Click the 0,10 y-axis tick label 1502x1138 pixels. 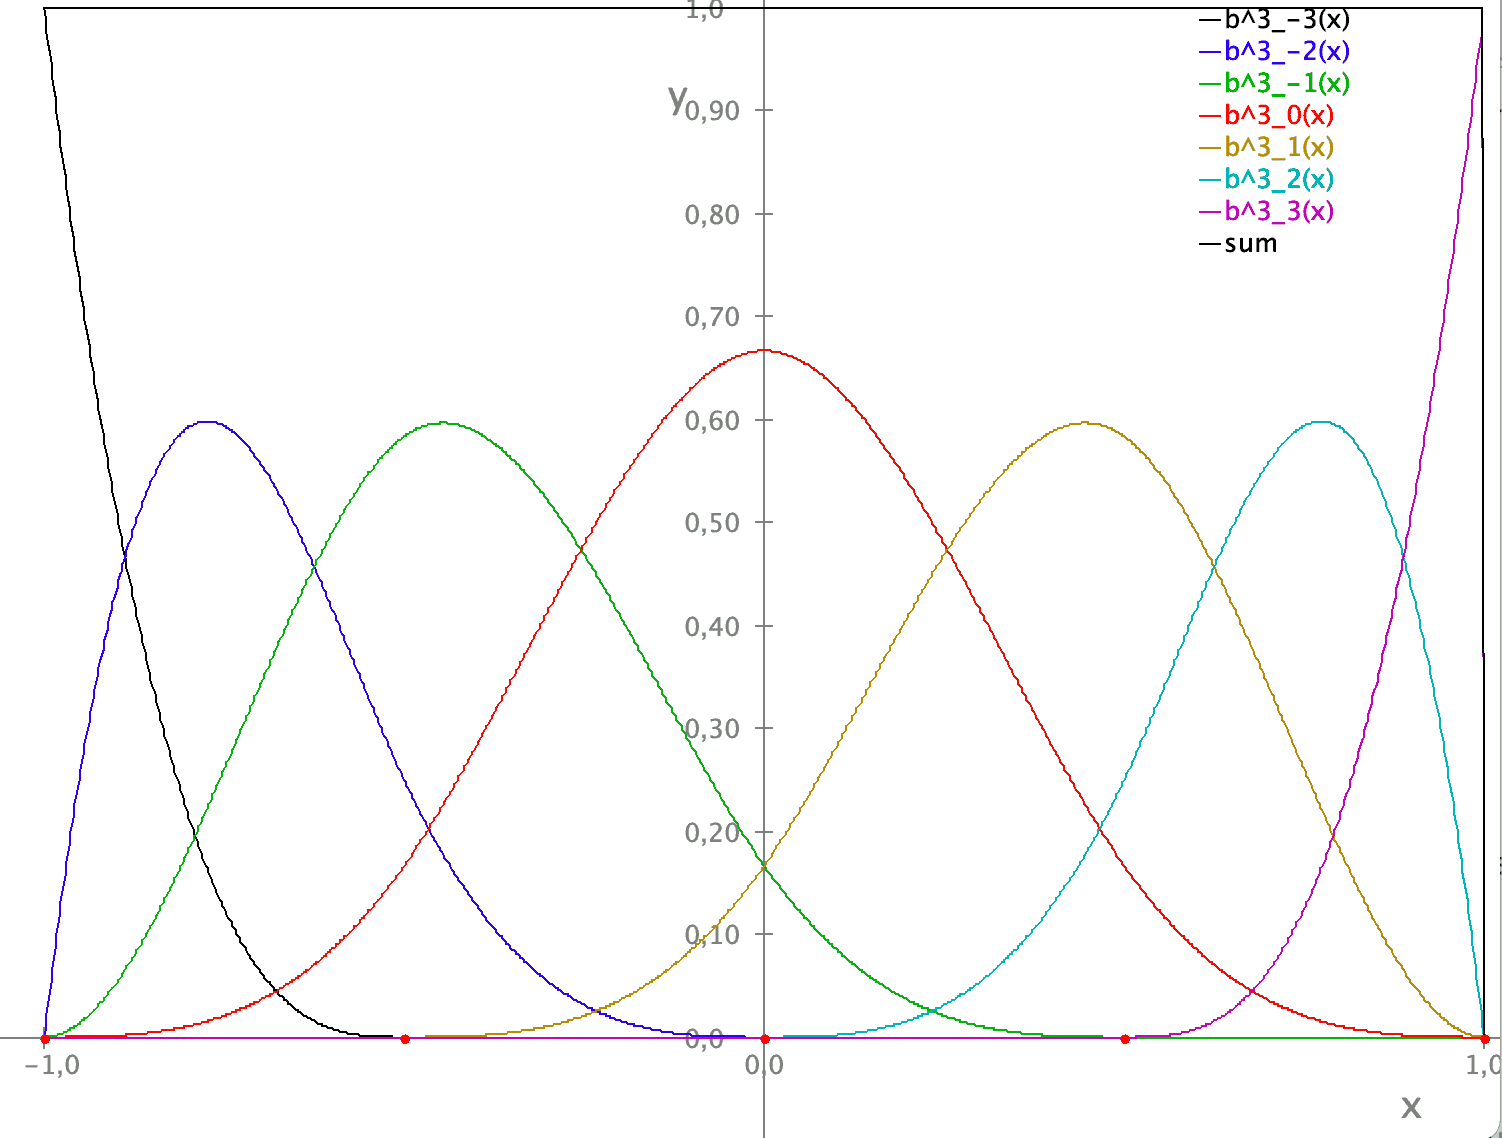[712, 935]
